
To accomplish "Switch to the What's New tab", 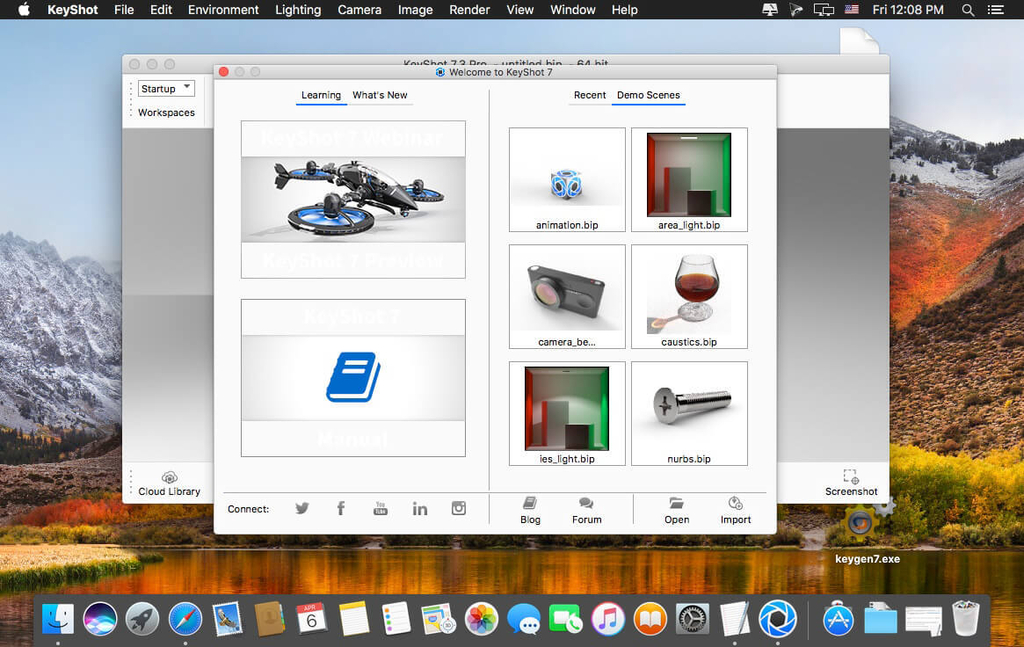I will click(x=380, y=95).
